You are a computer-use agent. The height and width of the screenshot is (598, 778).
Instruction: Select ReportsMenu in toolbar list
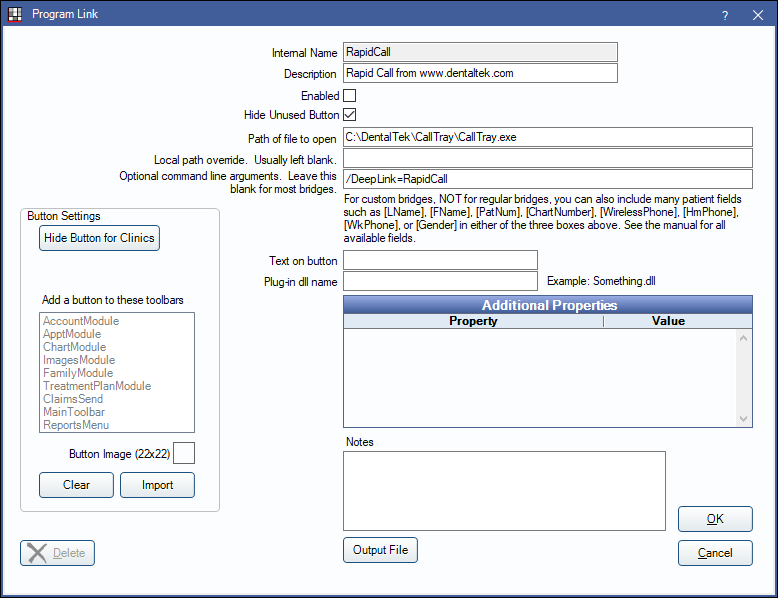[x=76, y=425]
